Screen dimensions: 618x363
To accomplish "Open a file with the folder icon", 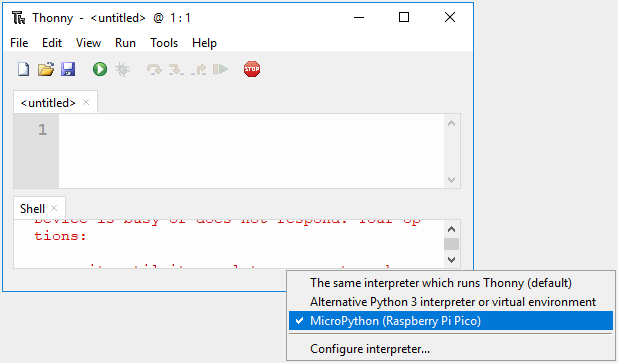I will pos(46,69).
